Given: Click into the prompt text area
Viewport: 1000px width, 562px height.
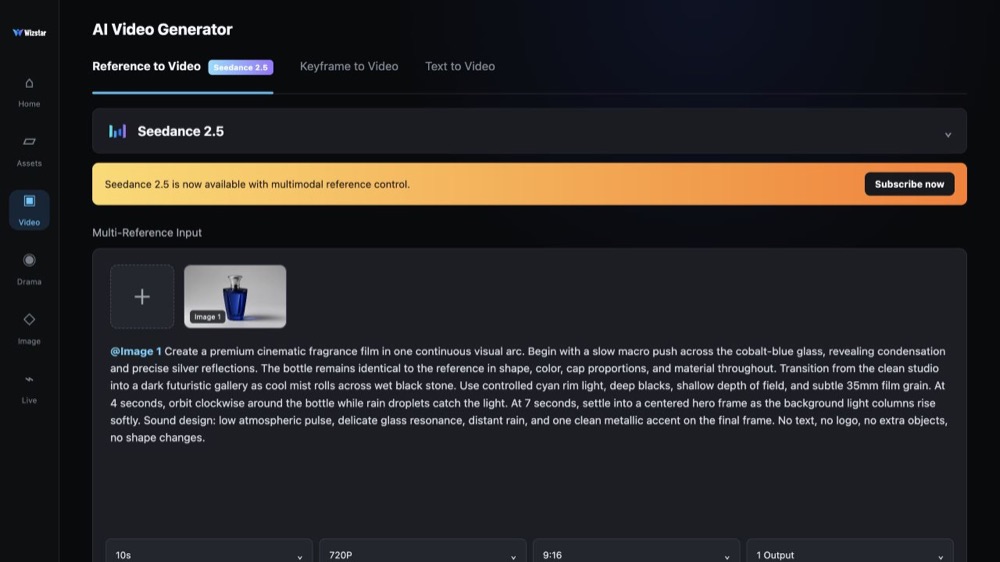Looking at the screenshot, I should click(x=529, y=394).
